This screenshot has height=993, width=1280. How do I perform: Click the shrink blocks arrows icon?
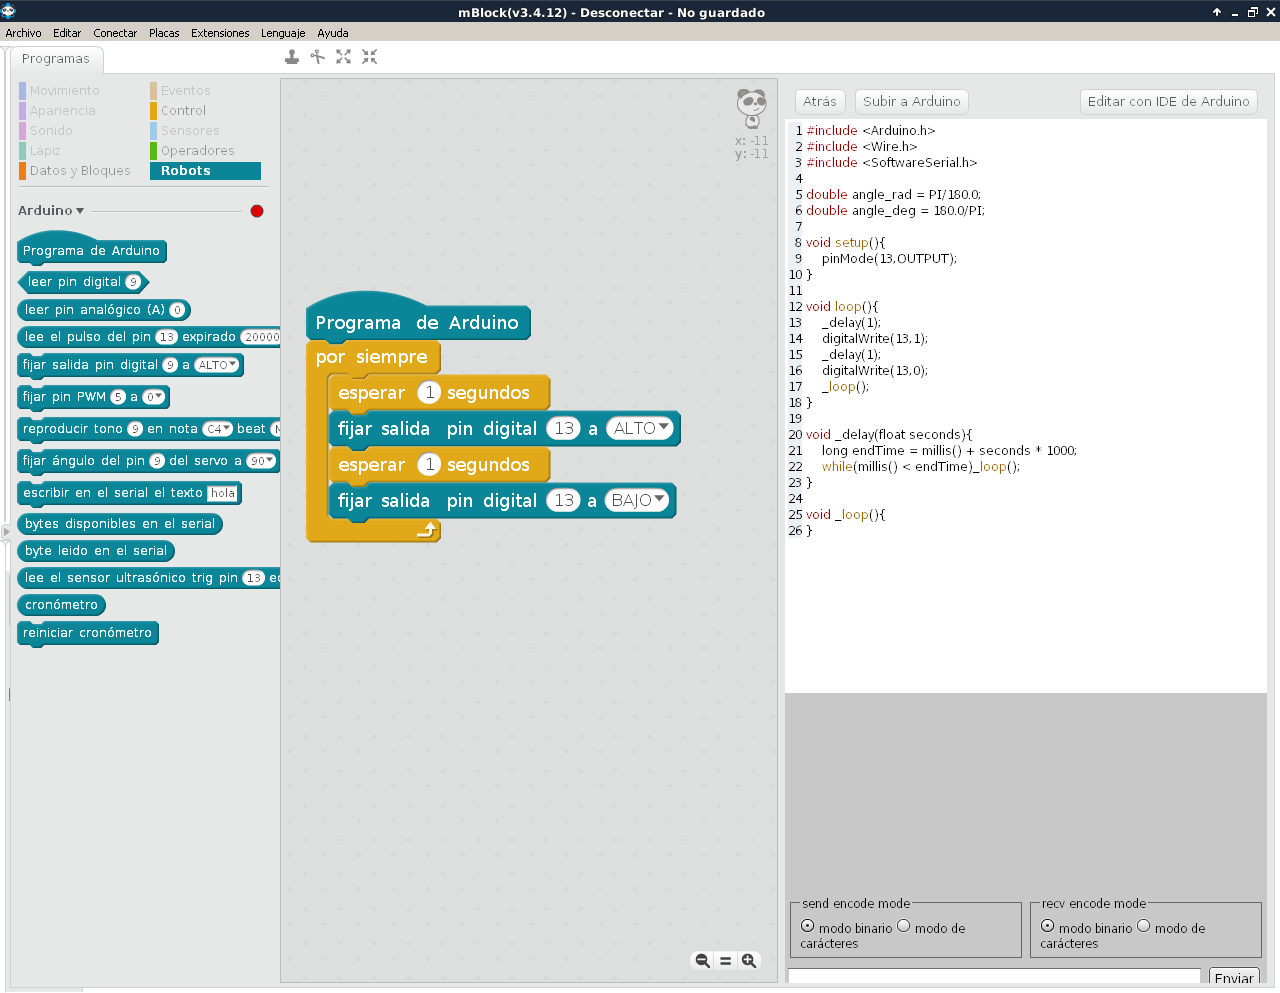click(369, 57)
